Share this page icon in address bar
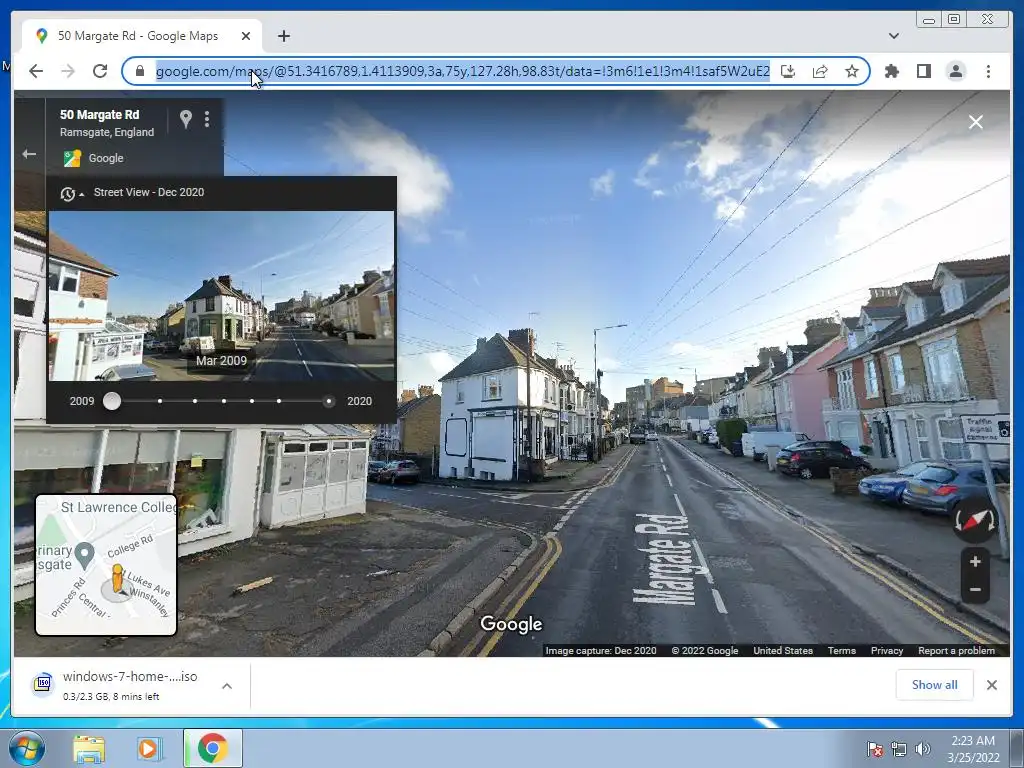The image size is (1024, 768). click(820, 71)
